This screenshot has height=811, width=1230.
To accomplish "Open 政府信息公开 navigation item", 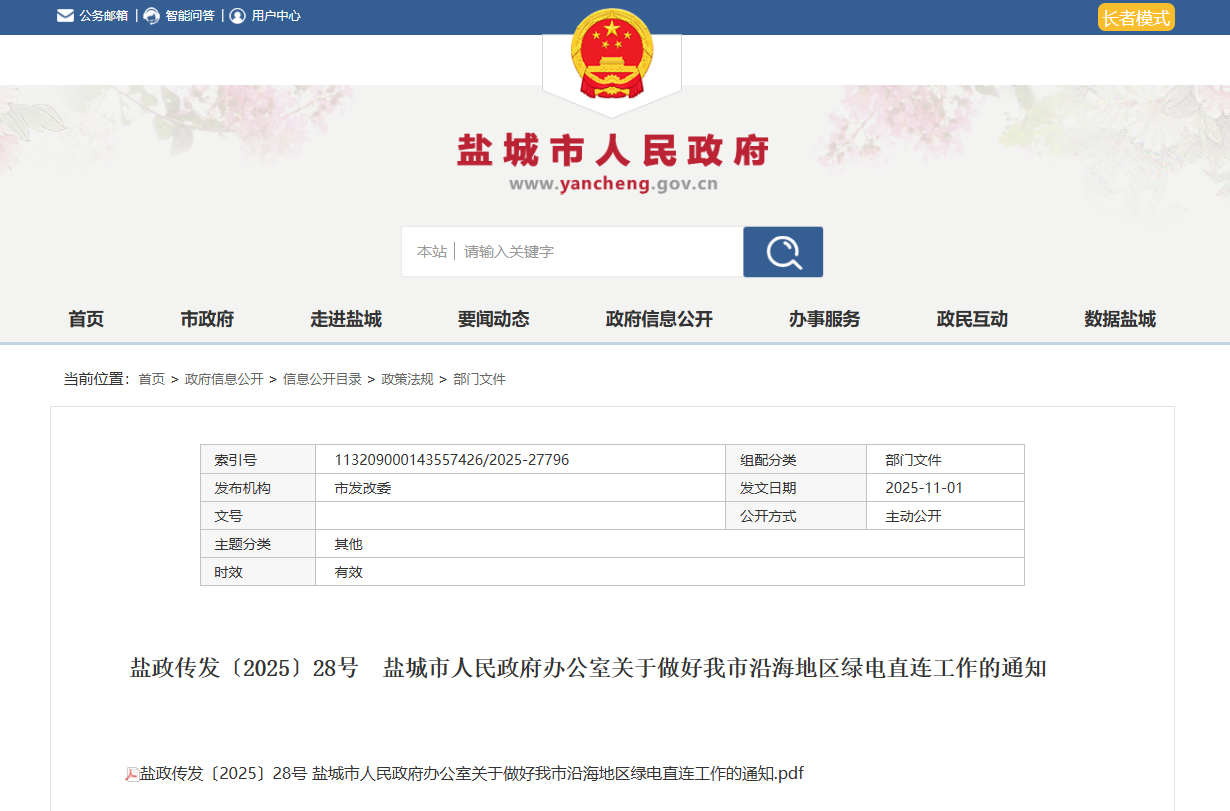I will click(x=659, y=319).
